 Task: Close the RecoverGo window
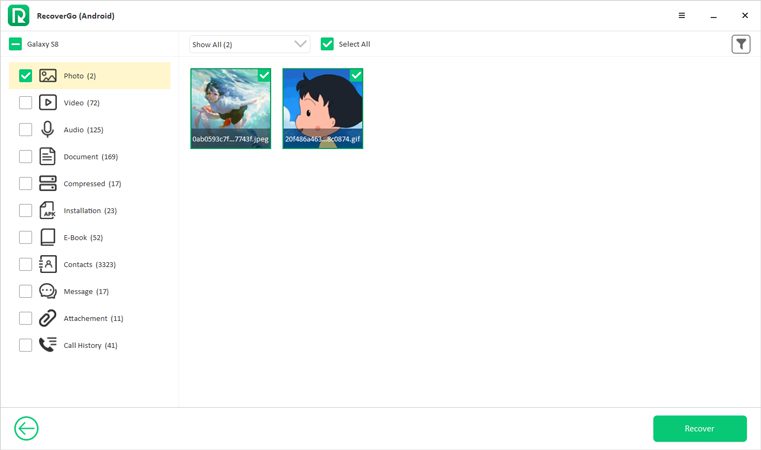[x=745, y=16]
